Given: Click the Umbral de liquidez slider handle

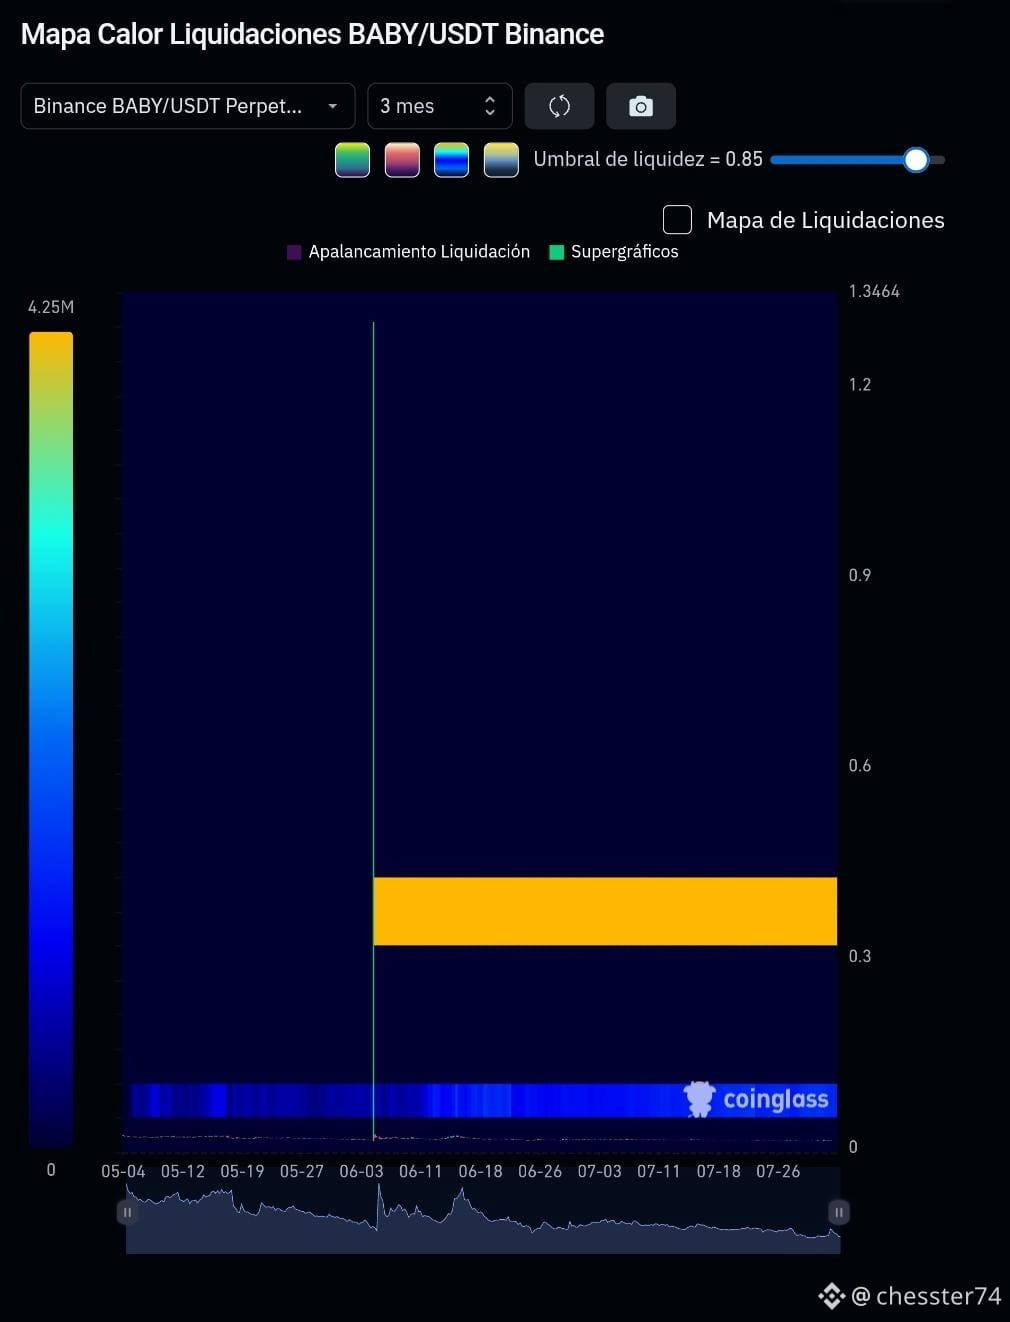Looking at the screenshot, I should point(916,160).
